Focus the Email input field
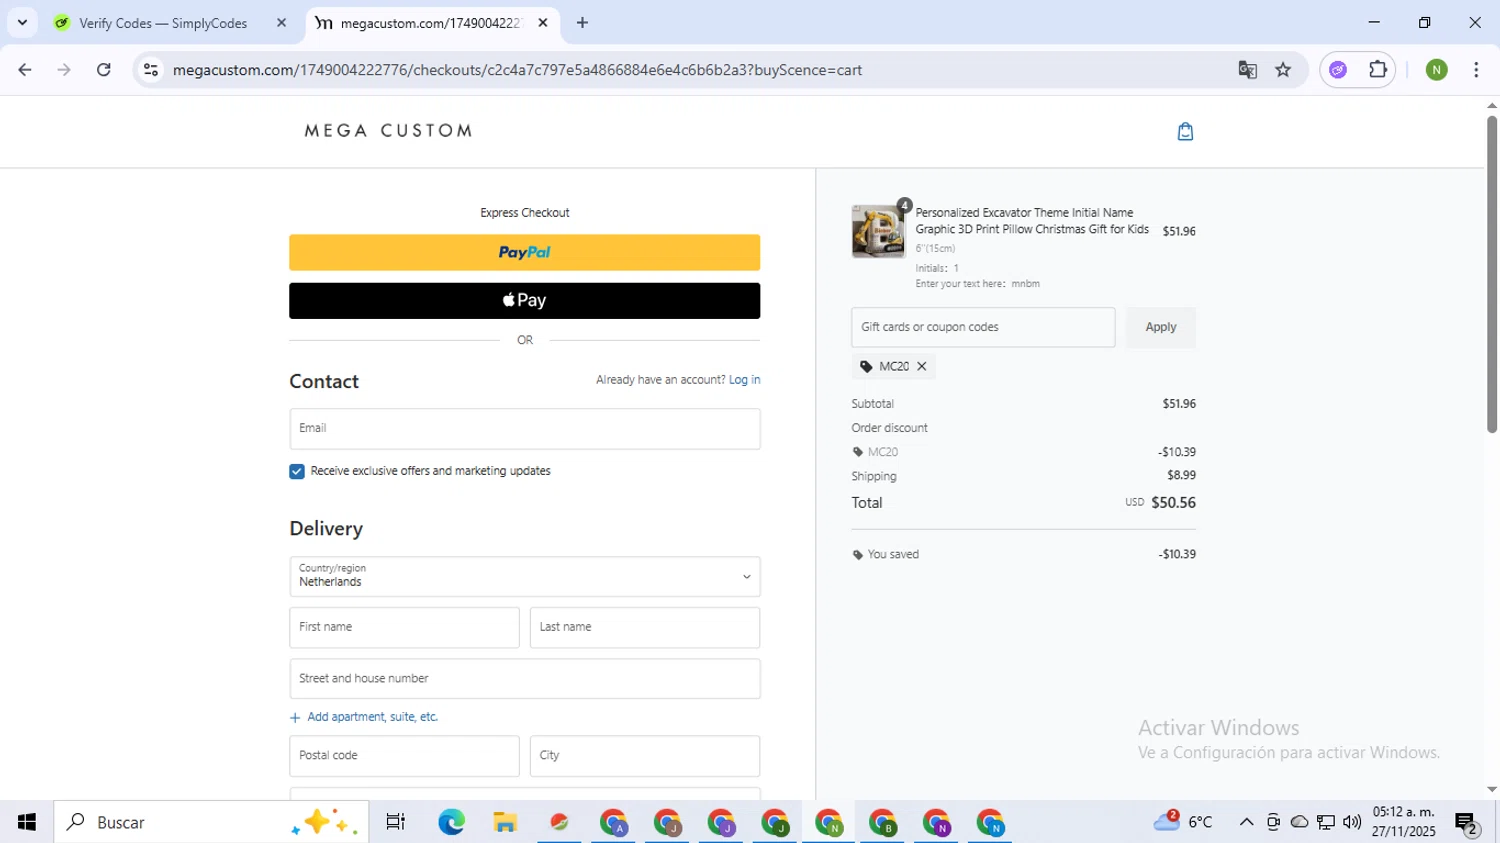Screen dimensions: 1500x843 pyautogui.click(x=524, y=429)
